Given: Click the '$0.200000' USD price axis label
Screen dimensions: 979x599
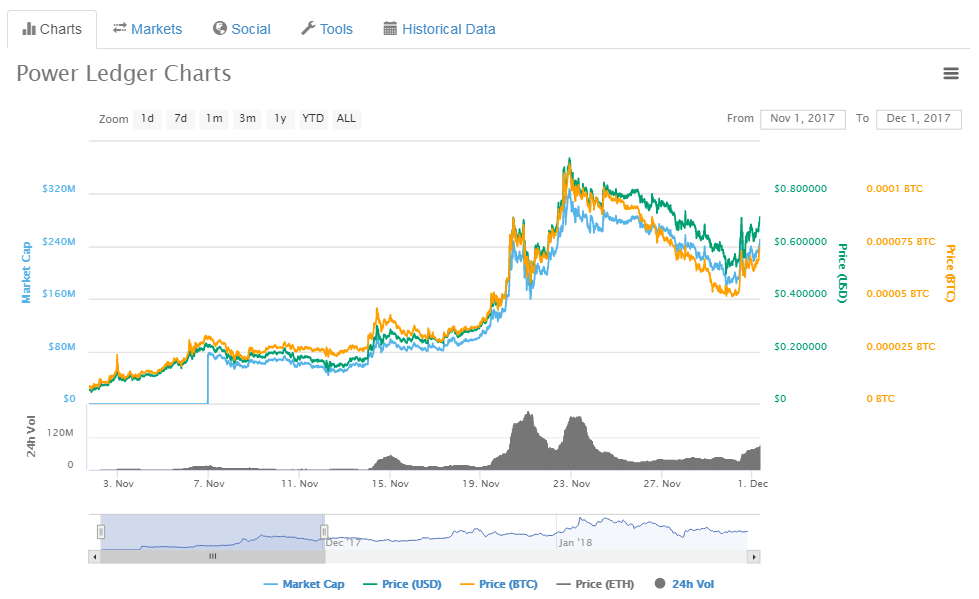Looking at the screenshot, I should (800, 347).
